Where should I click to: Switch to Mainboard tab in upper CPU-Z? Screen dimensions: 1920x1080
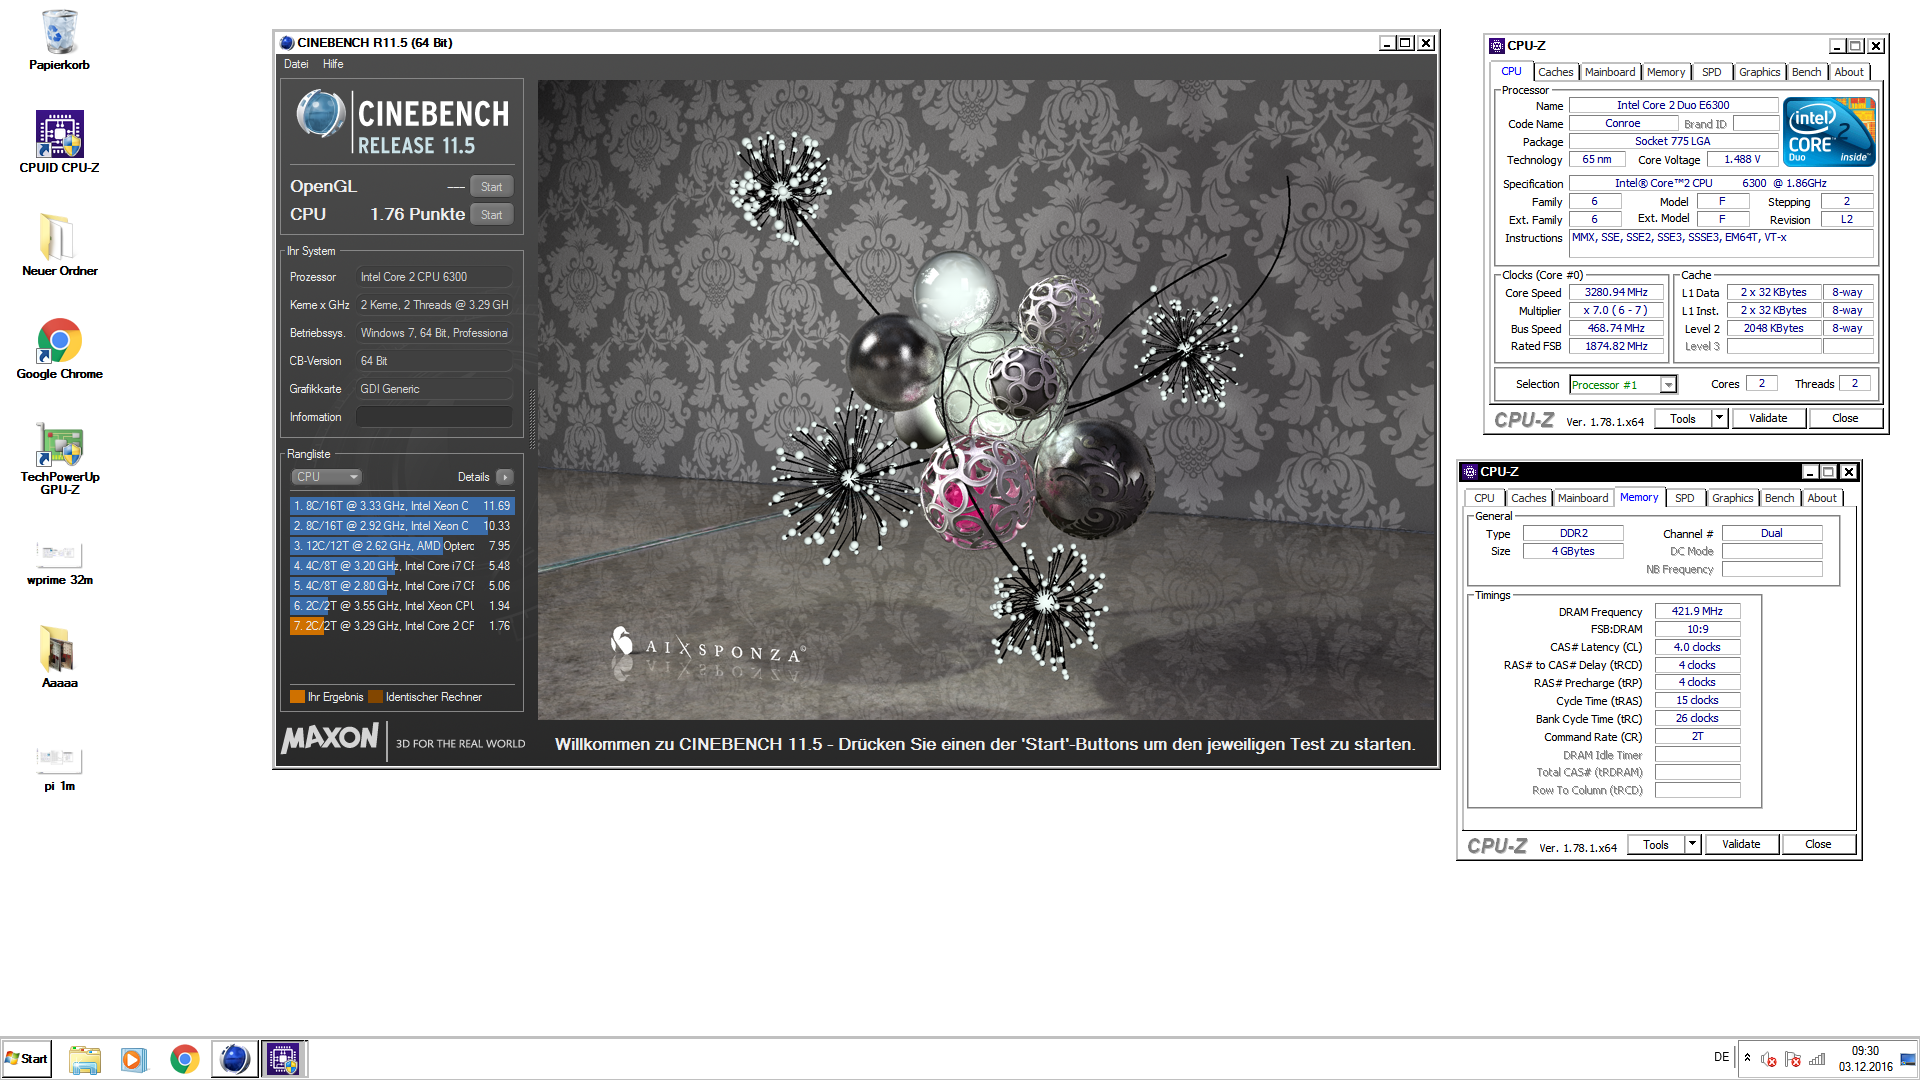tap(1610, 72)
